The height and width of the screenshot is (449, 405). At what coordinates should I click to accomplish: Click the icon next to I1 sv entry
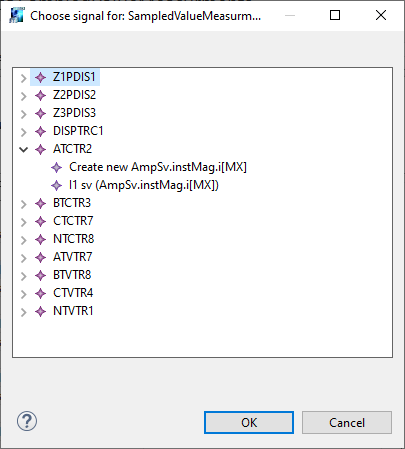(x=56, y=185)
